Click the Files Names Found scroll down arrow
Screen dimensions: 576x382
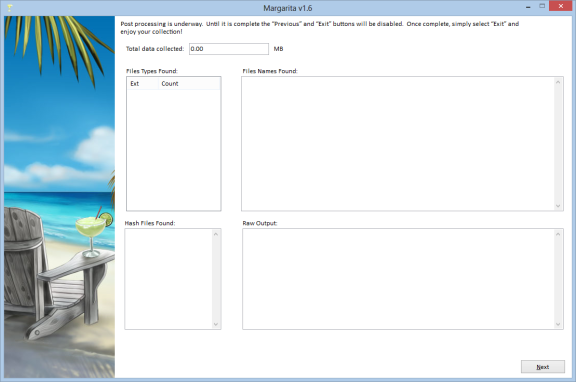pos(558,206)
